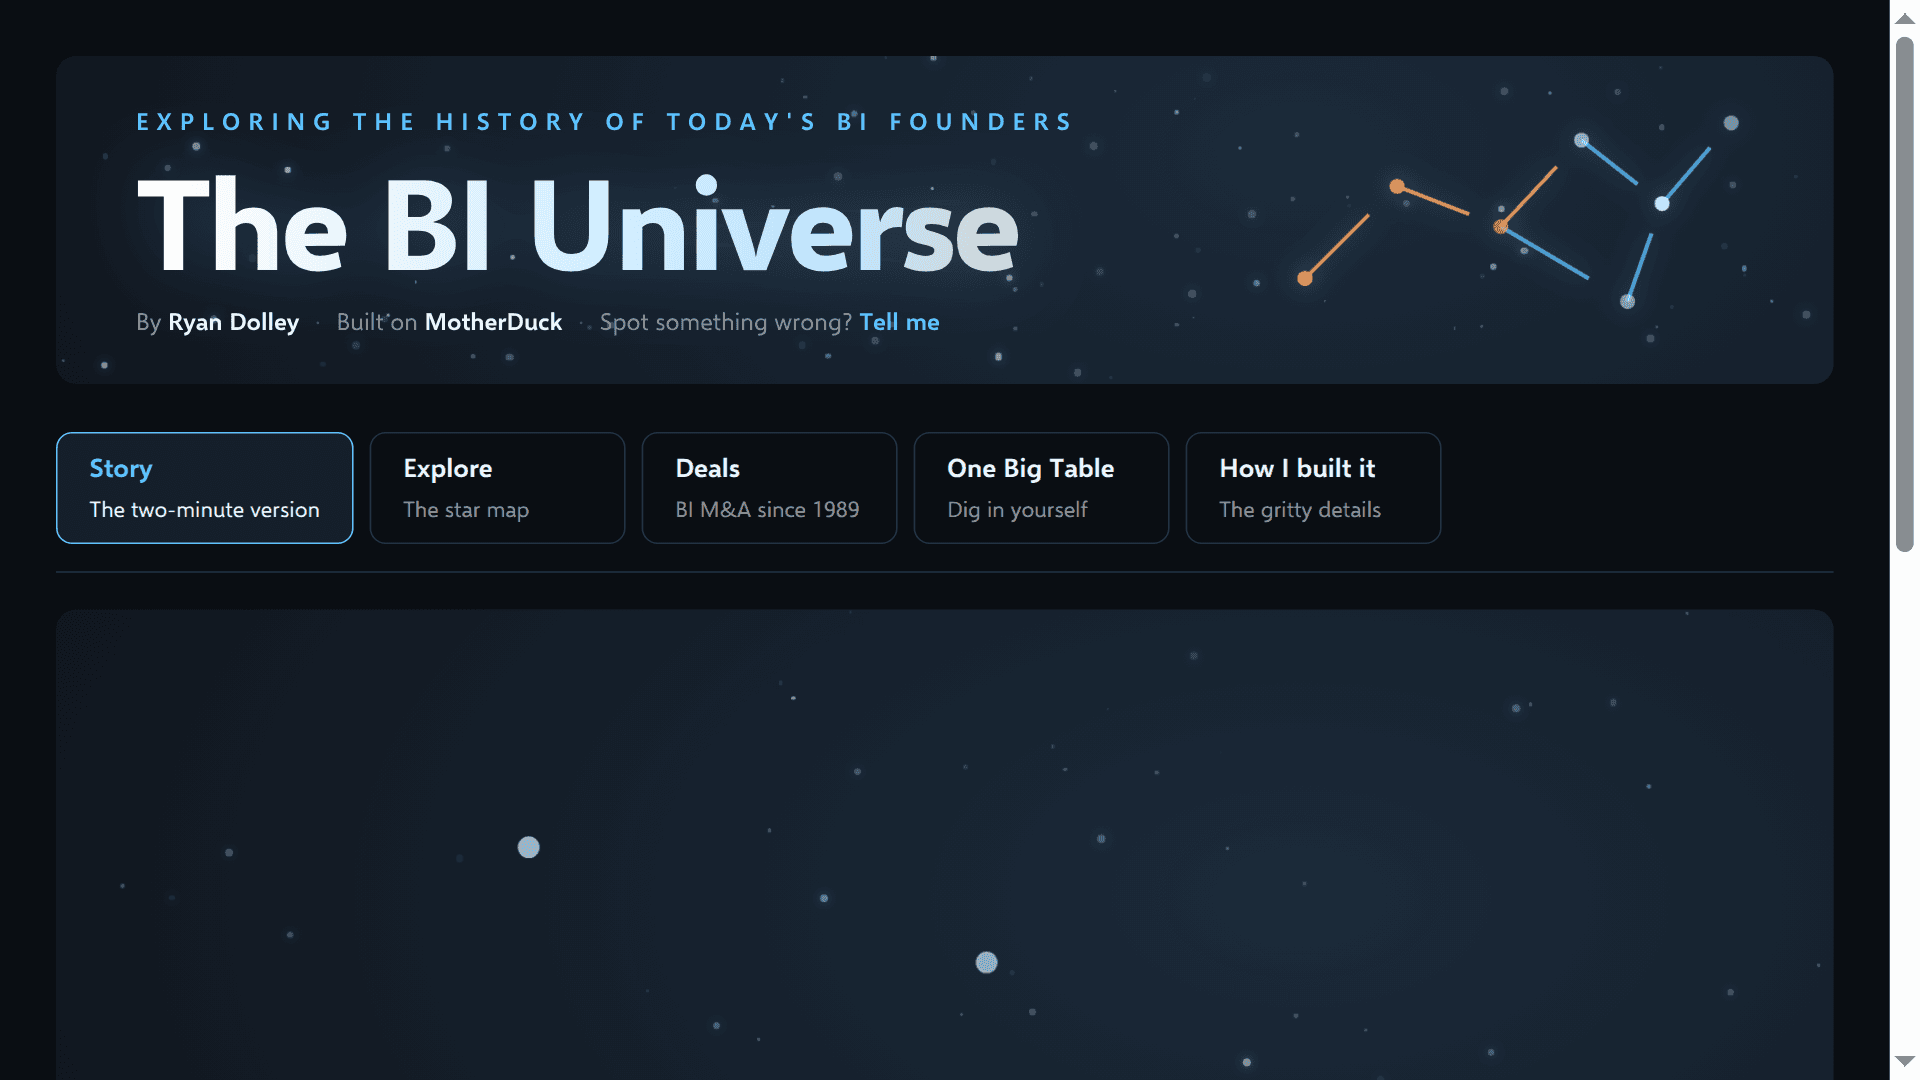This screenshot has height=1080, width=1920.
Task: Click the vertical scrollbar thumb
Action: 1905,295
